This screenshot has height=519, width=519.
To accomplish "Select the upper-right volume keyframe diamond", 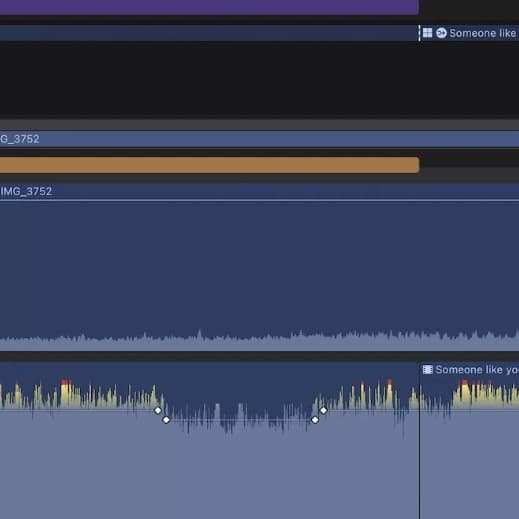I will pos(323,410).
